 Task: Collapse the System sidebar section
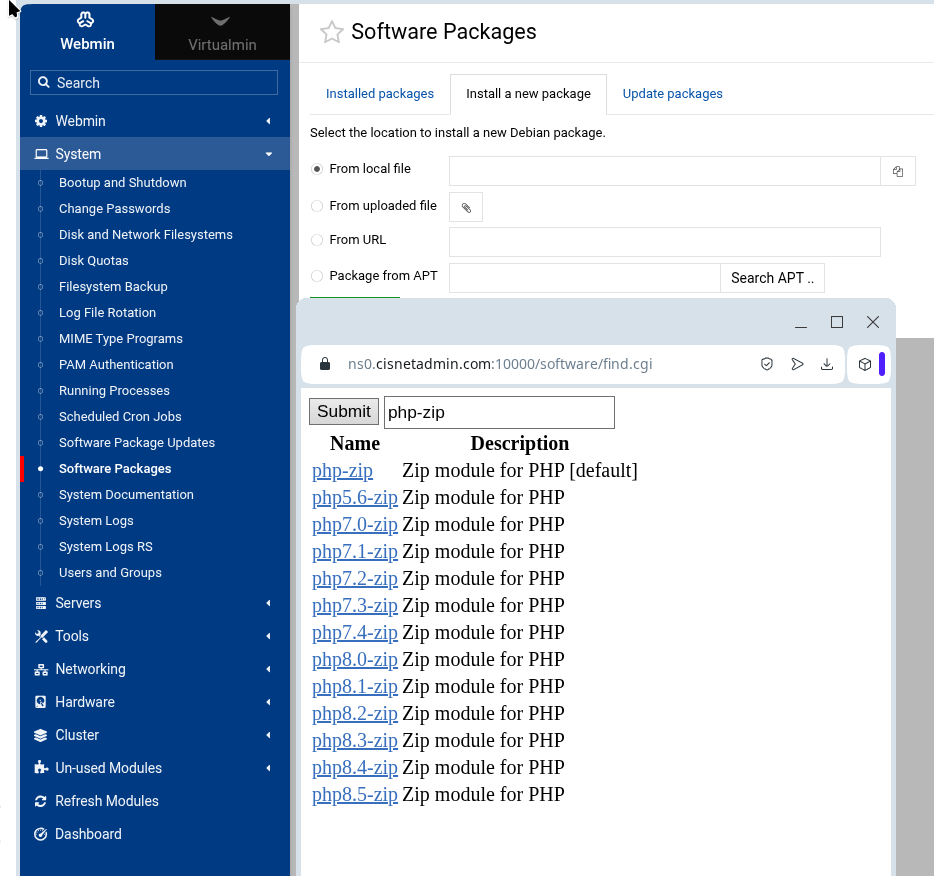[x=78, y=154]
